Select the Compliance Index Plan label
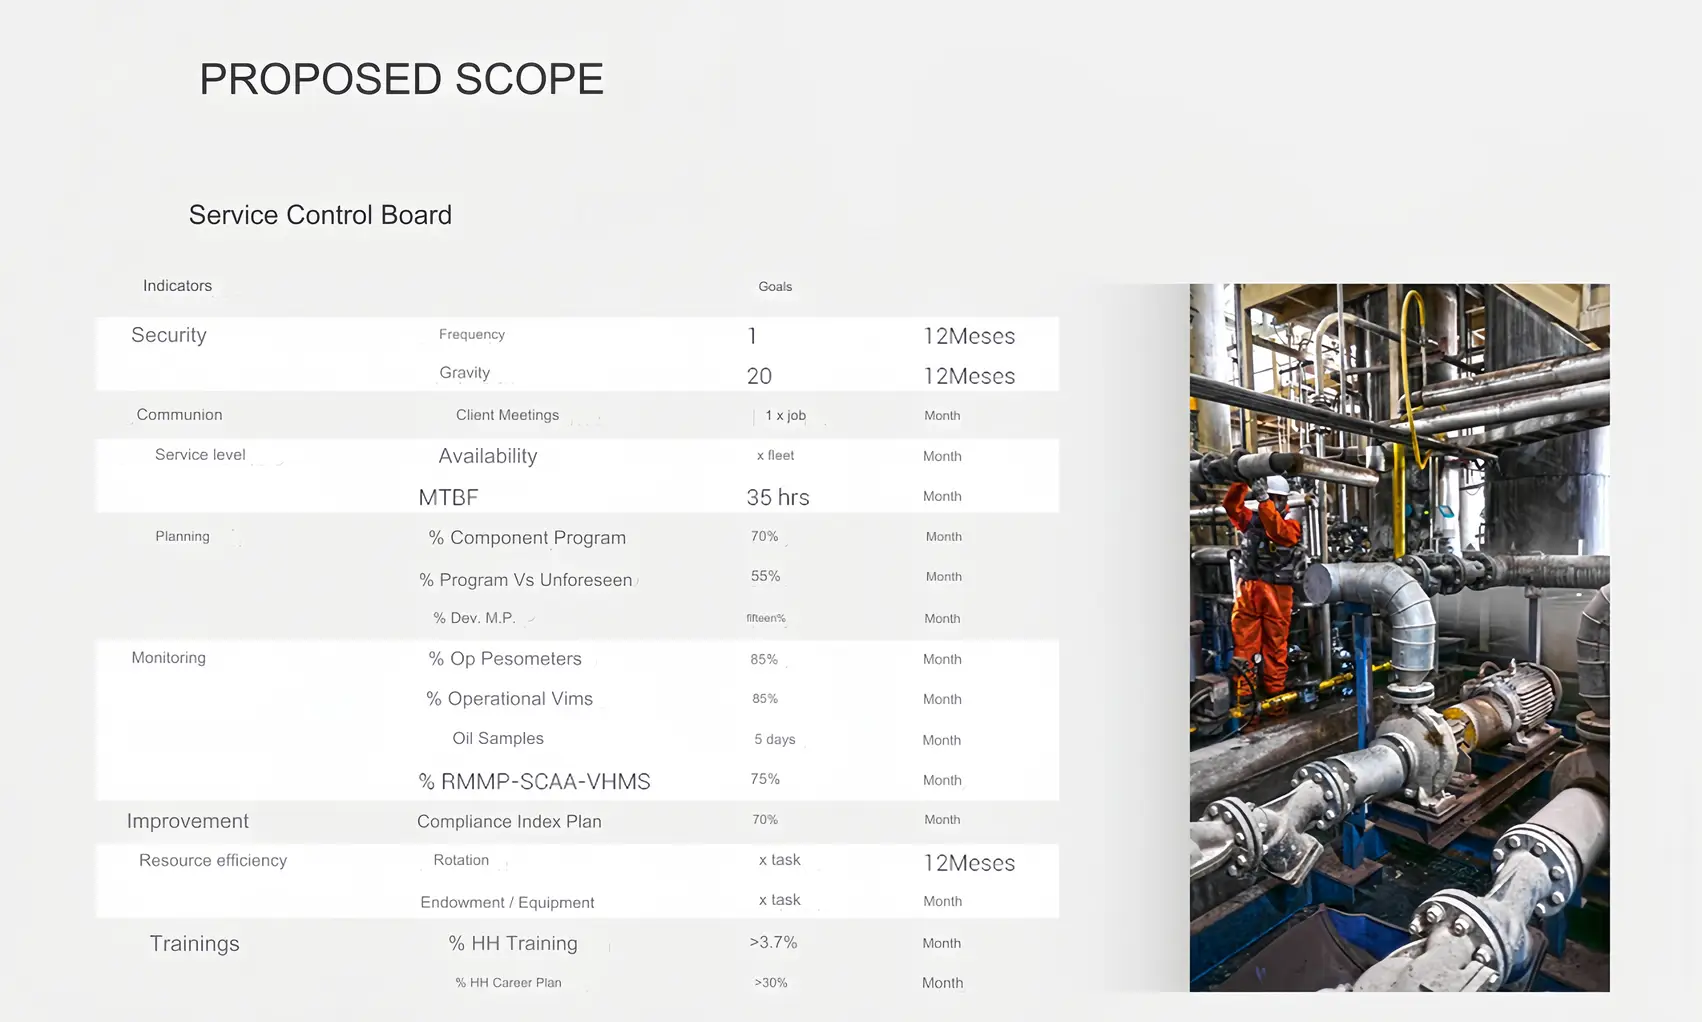 509,821
